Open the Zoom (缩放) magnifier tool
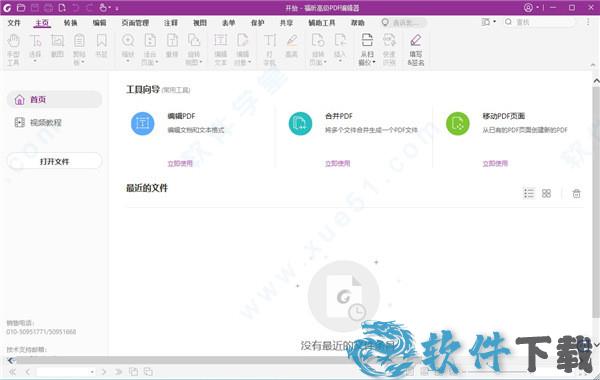The height and width of the screenshot is (380, 600). click(128, 49)
